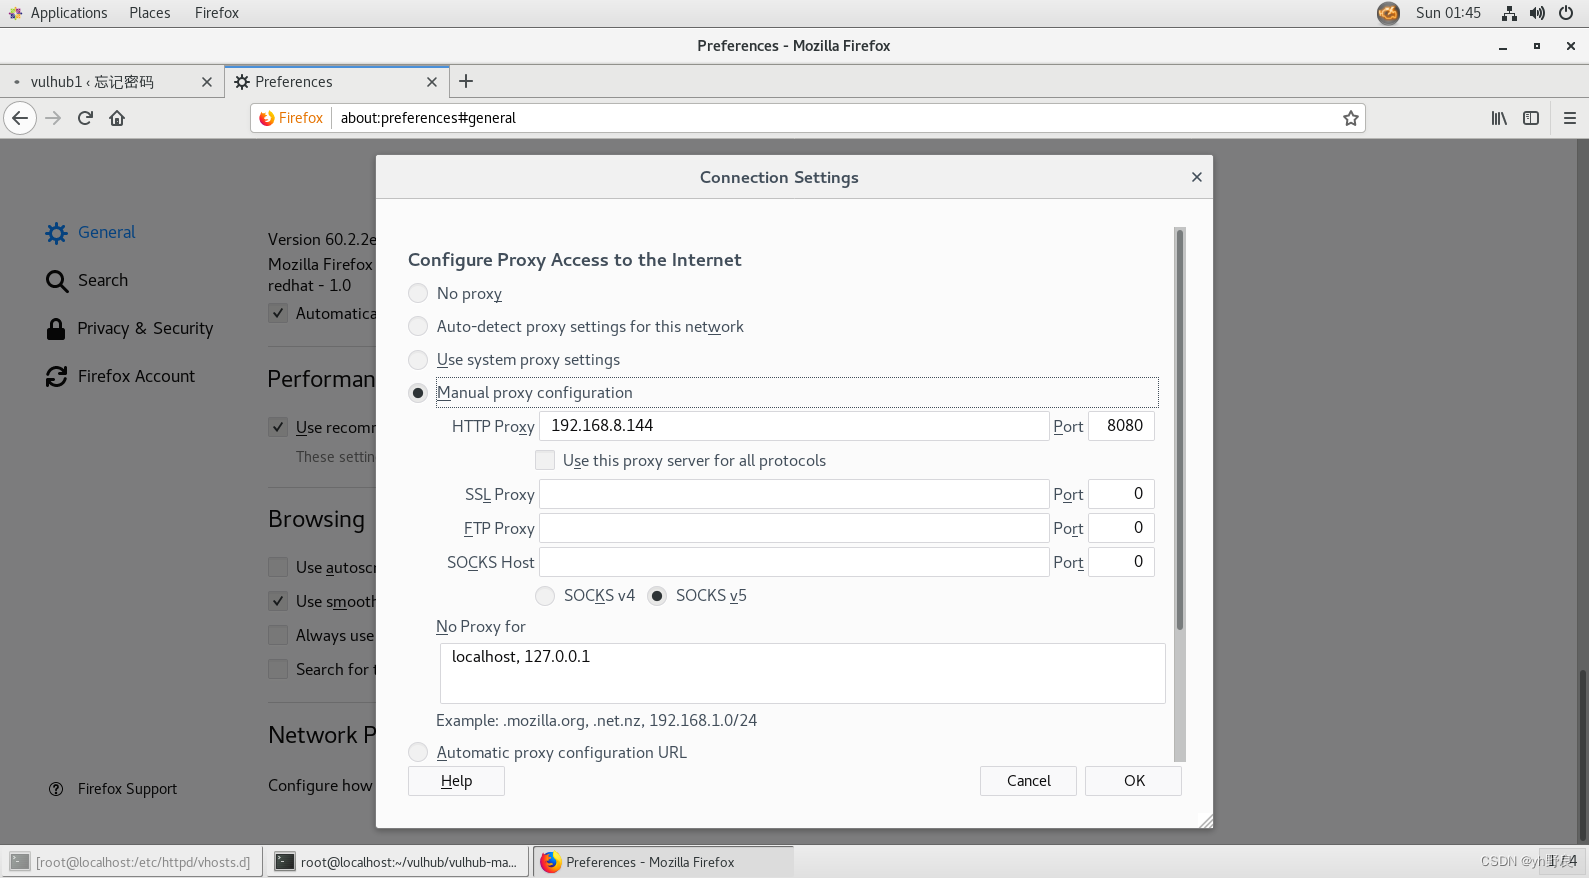Screen dimensions: 1589x878
Task: Click the volume speaker tray icon
Action: tap(1537, 13)
